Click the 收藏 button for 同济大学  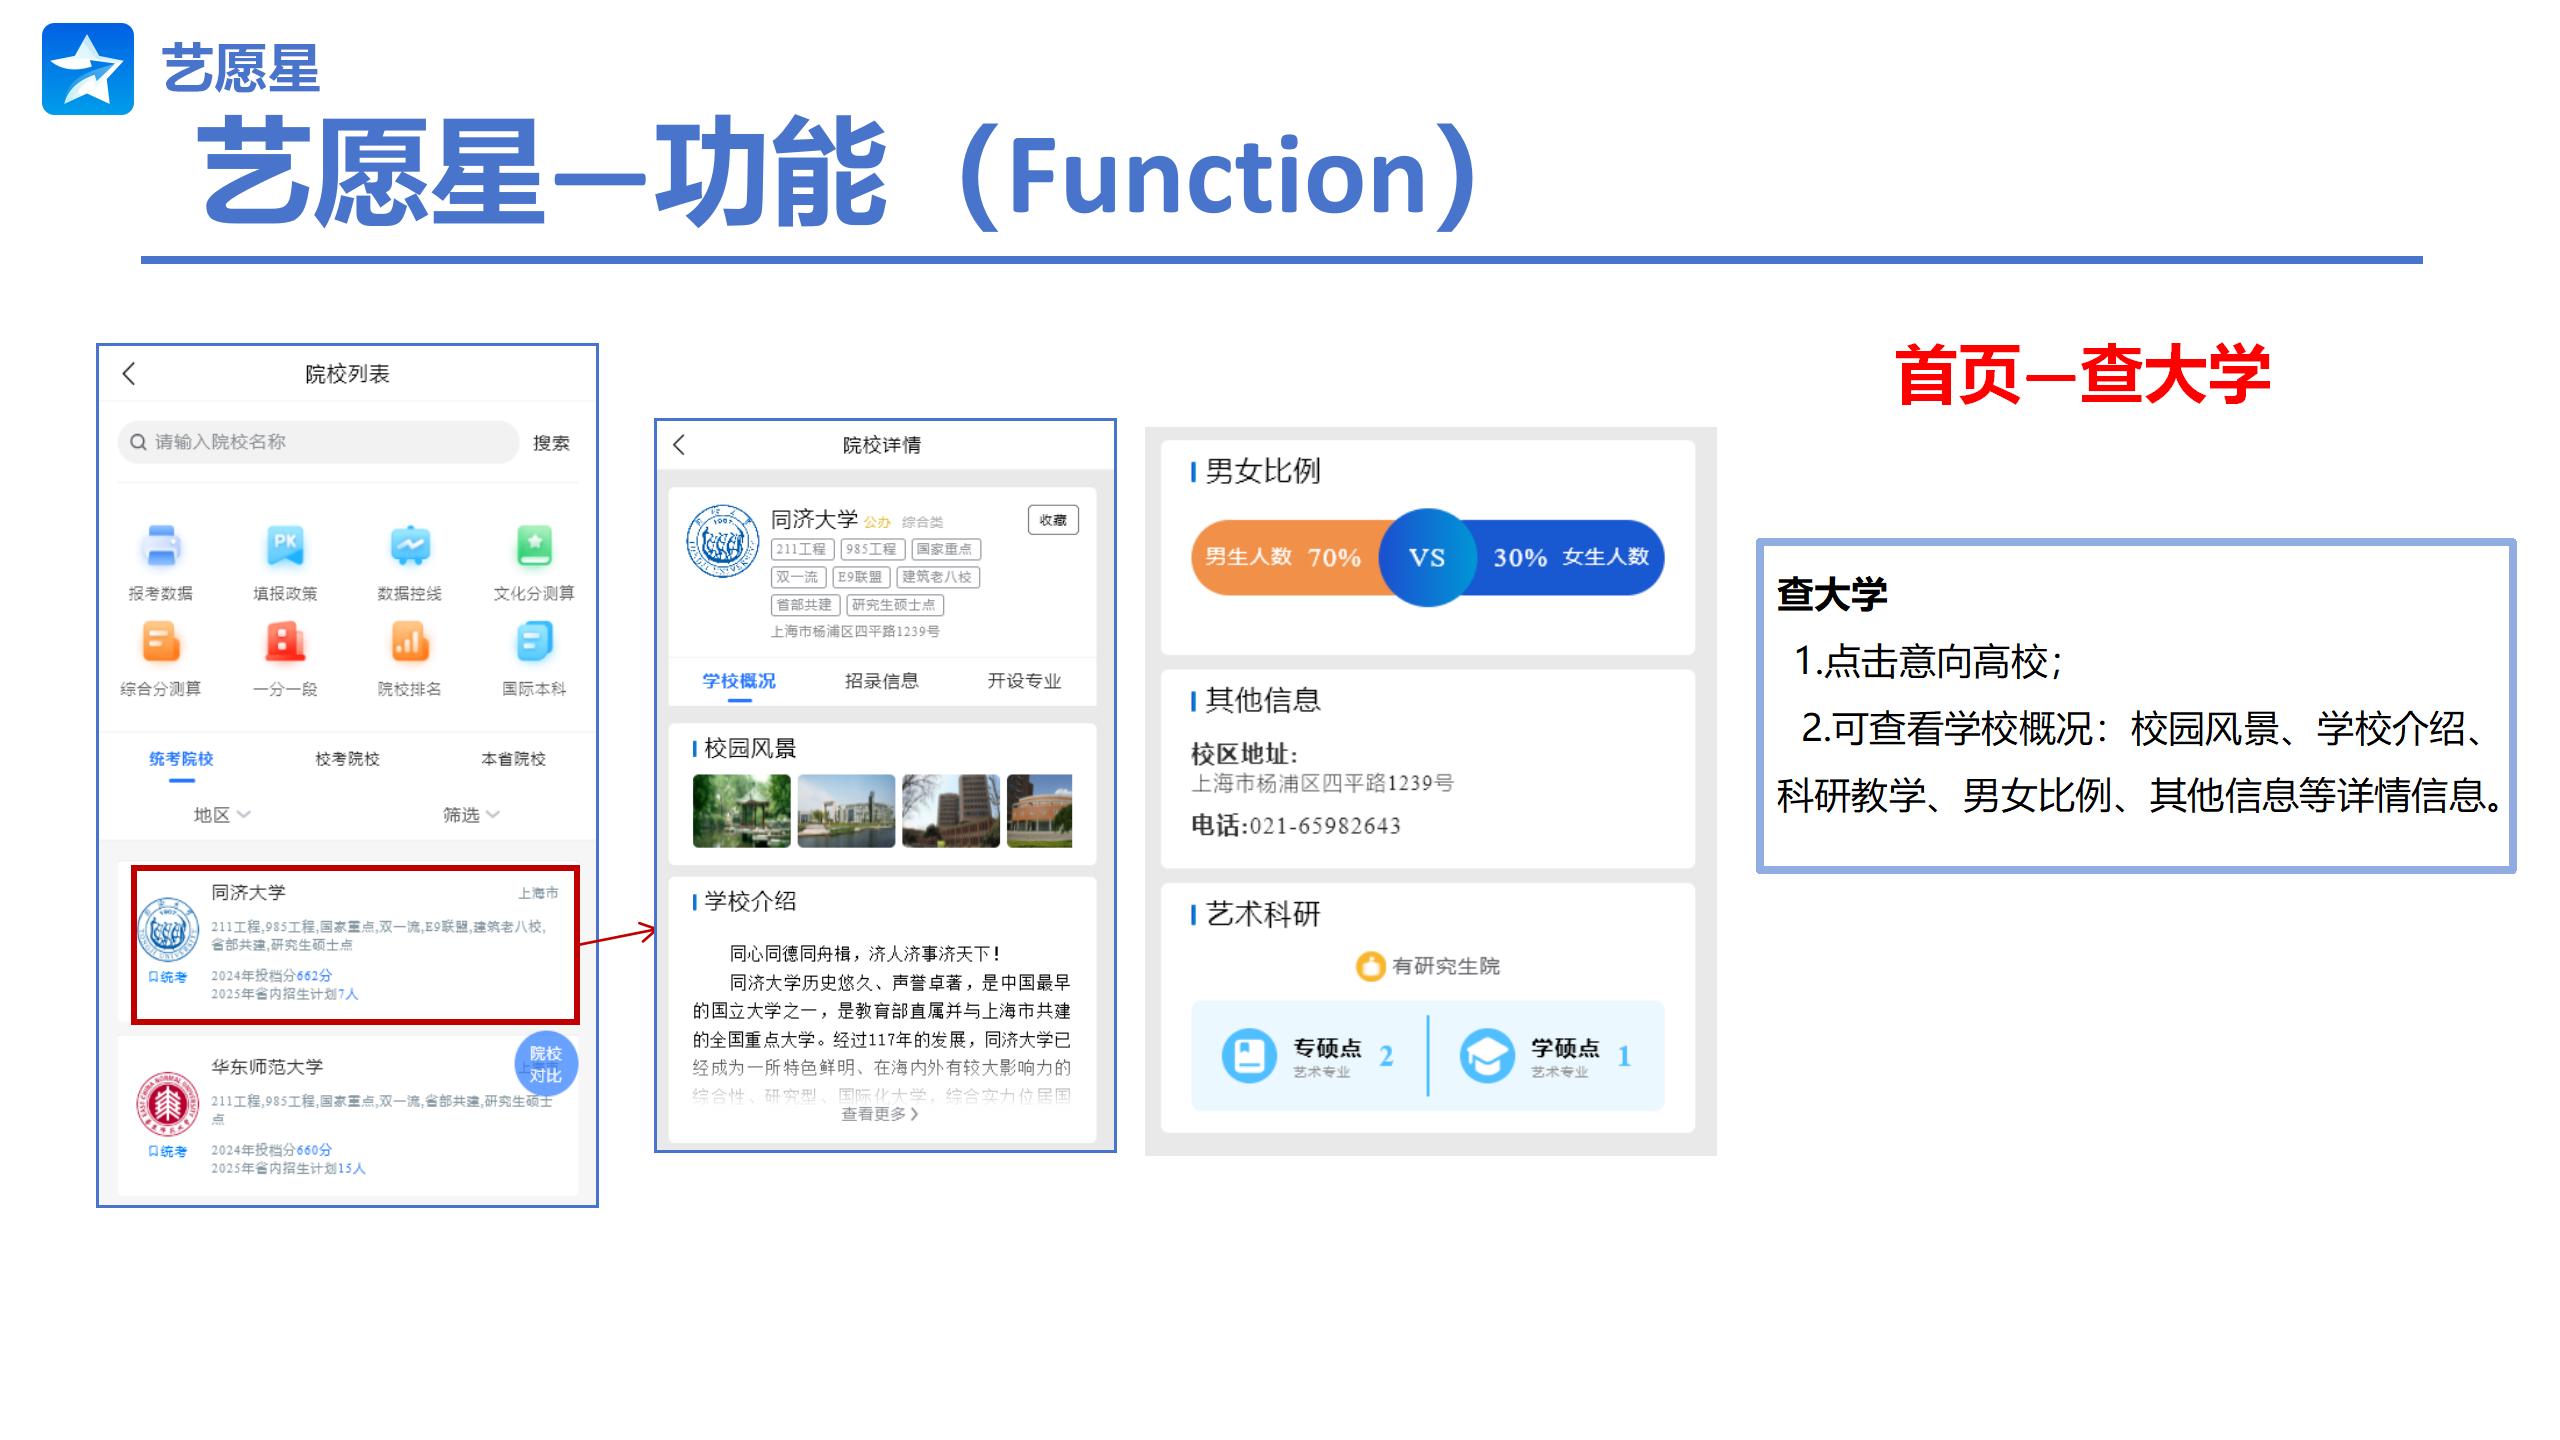(1053, 520)
